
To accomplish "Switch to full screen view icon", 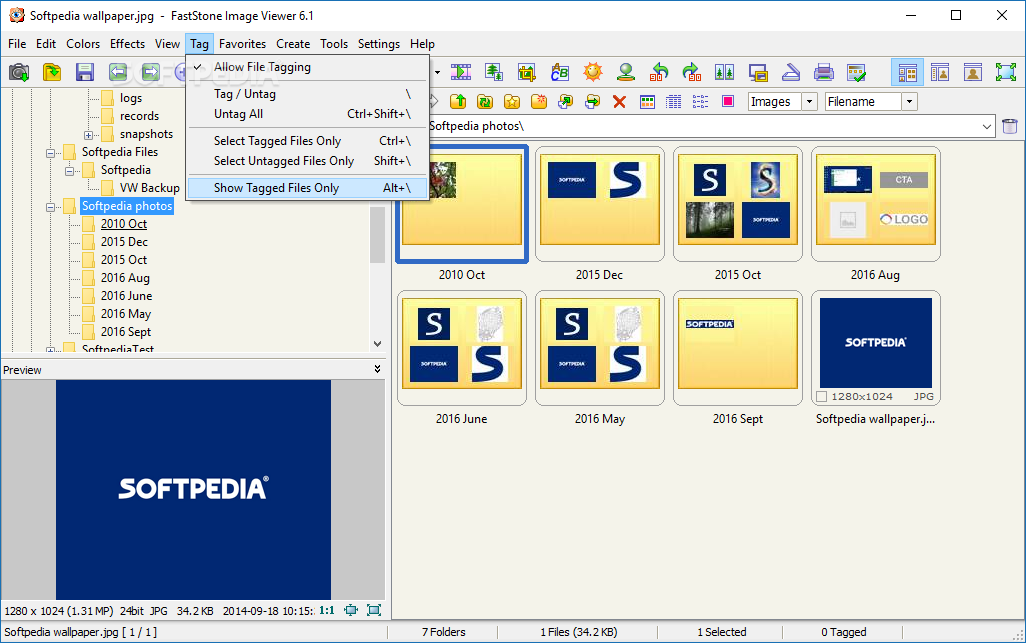I will [1006, 72].
